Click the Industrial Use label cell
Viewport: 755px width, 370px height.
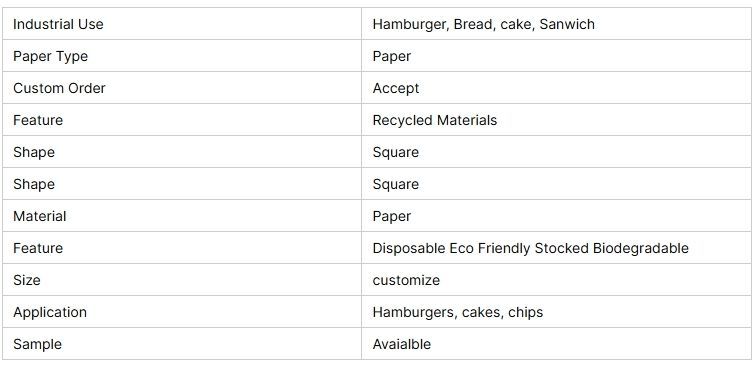tap(182, 24)
